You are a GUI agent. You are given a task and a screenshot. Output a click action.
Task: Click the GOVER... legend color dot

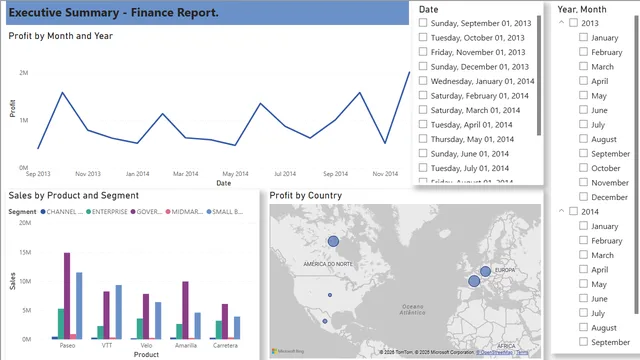(133, 211)
